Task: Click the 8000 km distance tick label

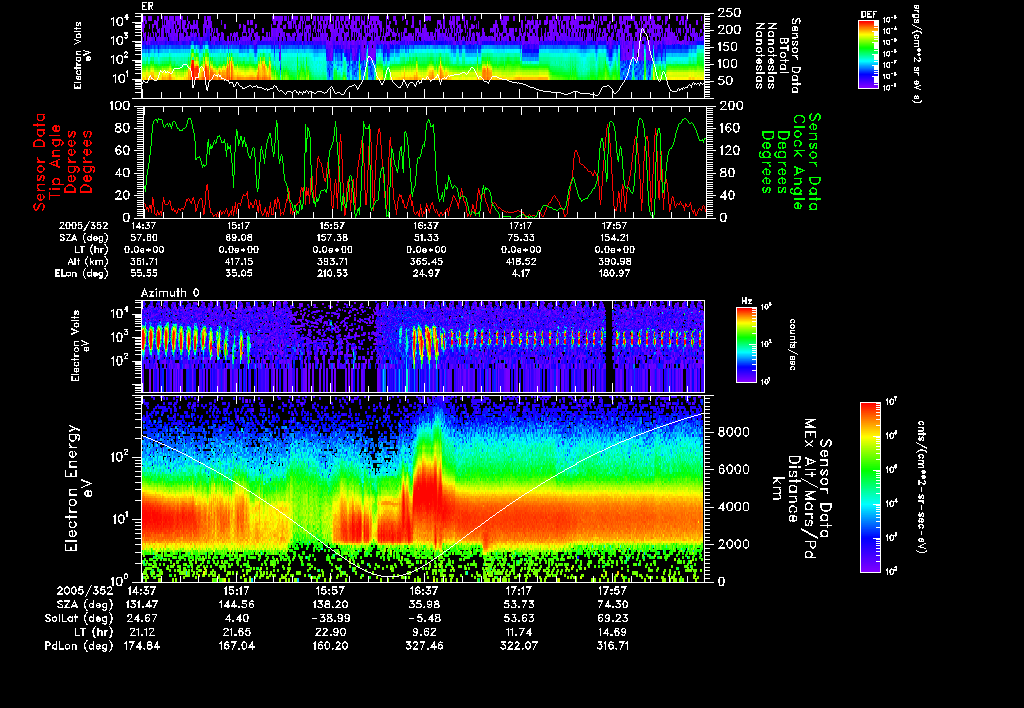Action: click(x=733, y=432)
